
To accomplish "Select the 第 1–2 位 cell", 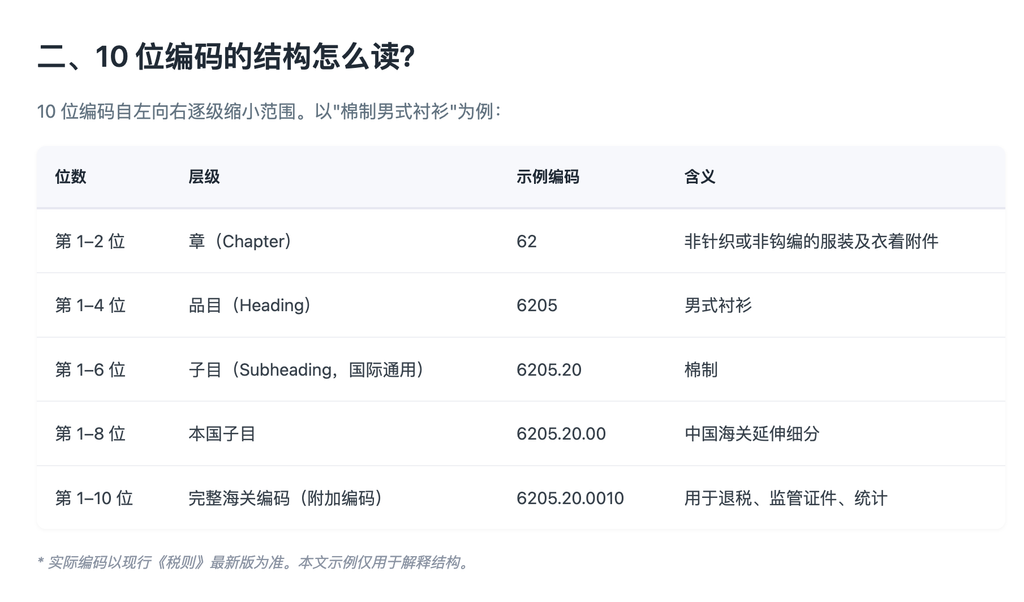I will tap(90, 242).
